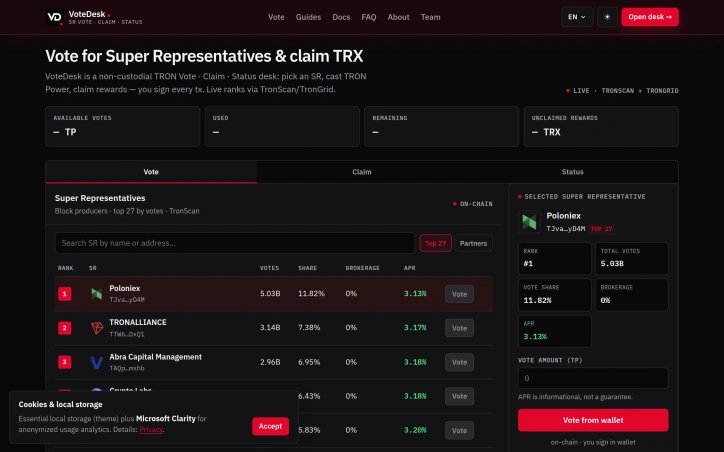This screenshot has height=452, width=724.
Task: Click the VoteDesk VD logo icon
Action: tap(54, 17)
